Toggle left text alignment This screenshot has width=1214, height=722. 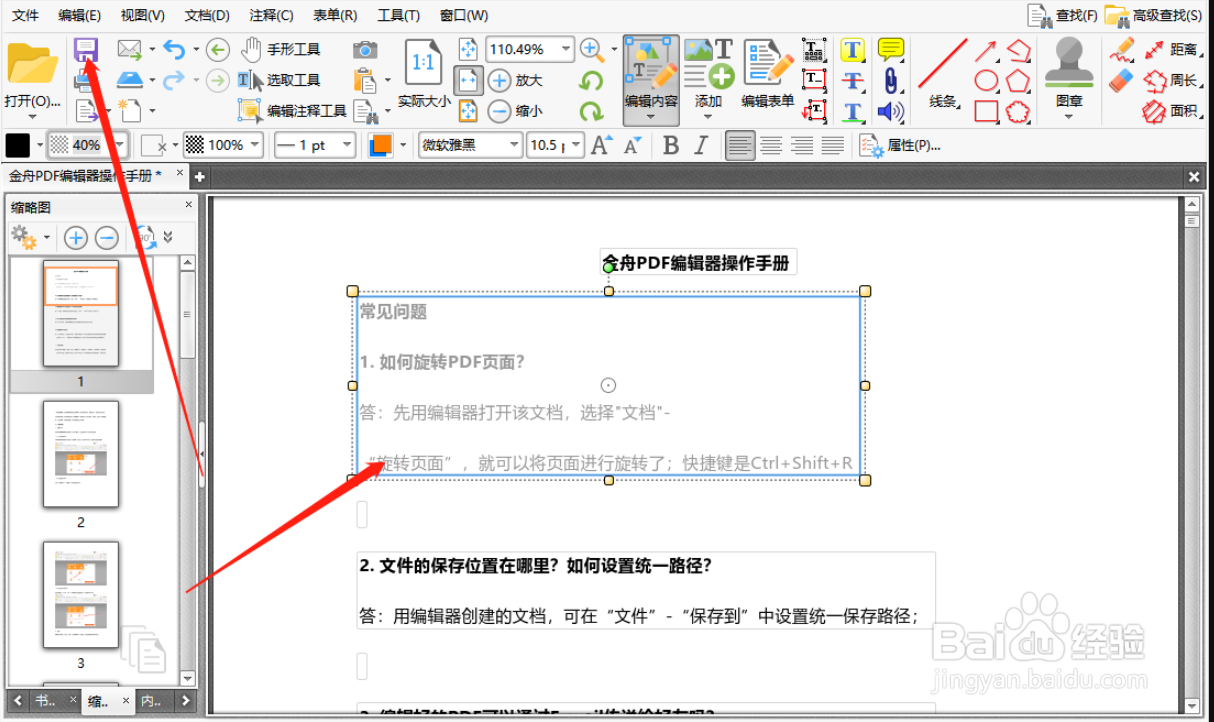click(740, 145)
